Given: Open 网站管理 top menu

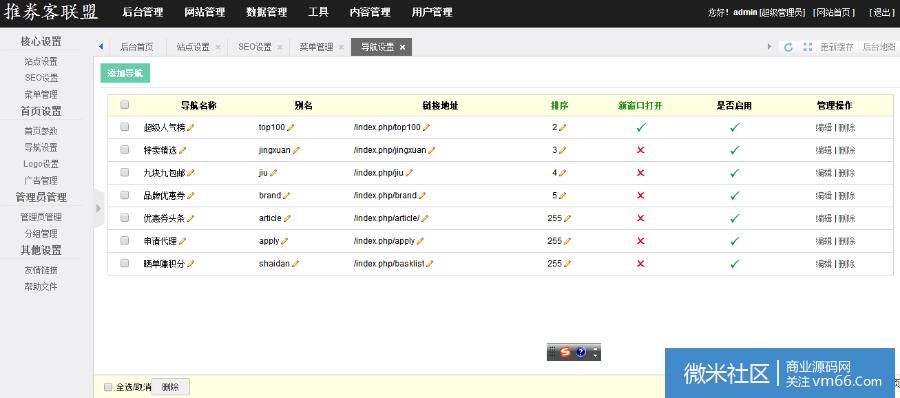Looking at the screenshot, I should coord(205,12).
